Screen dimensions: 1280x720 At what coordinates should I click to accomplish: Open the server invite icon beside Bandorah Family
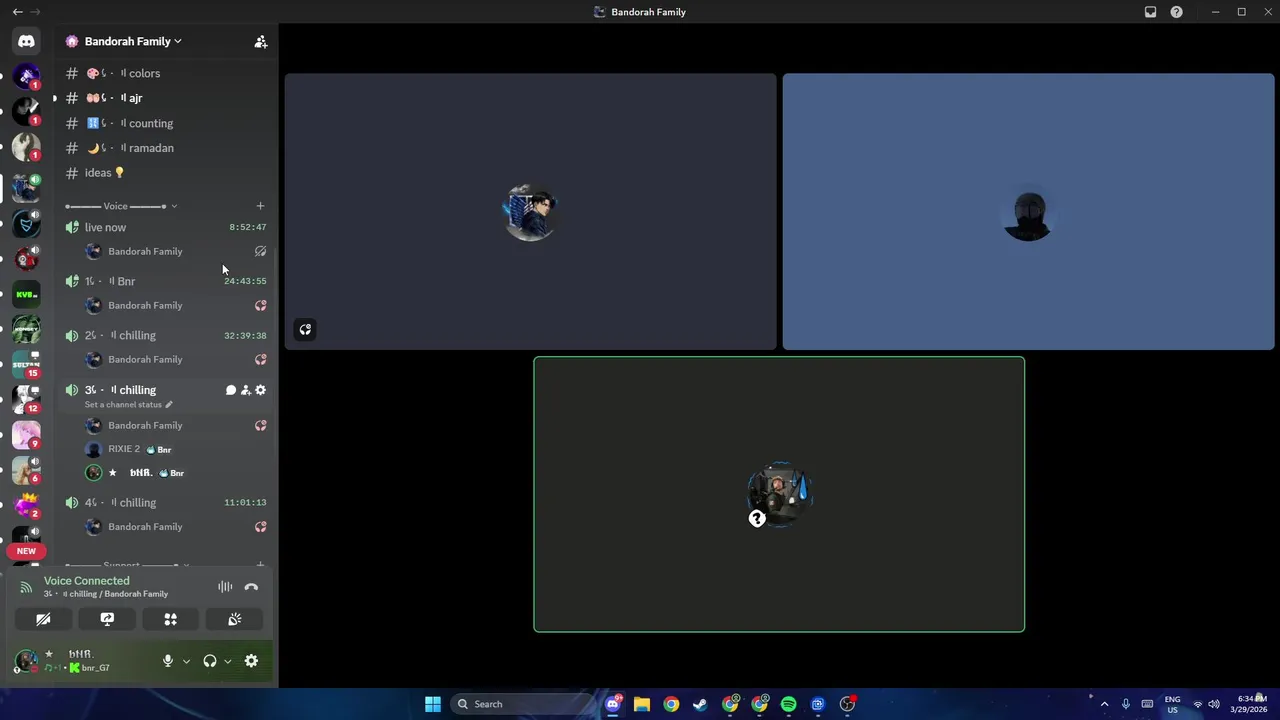(260, 41)
